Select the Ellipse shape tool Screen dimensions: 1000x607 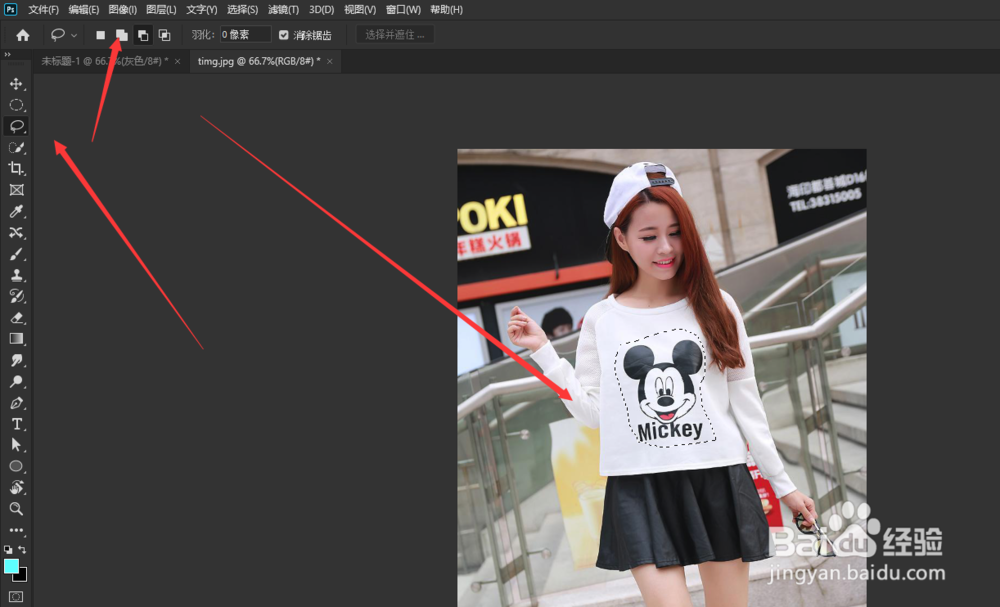click(16, 466)
